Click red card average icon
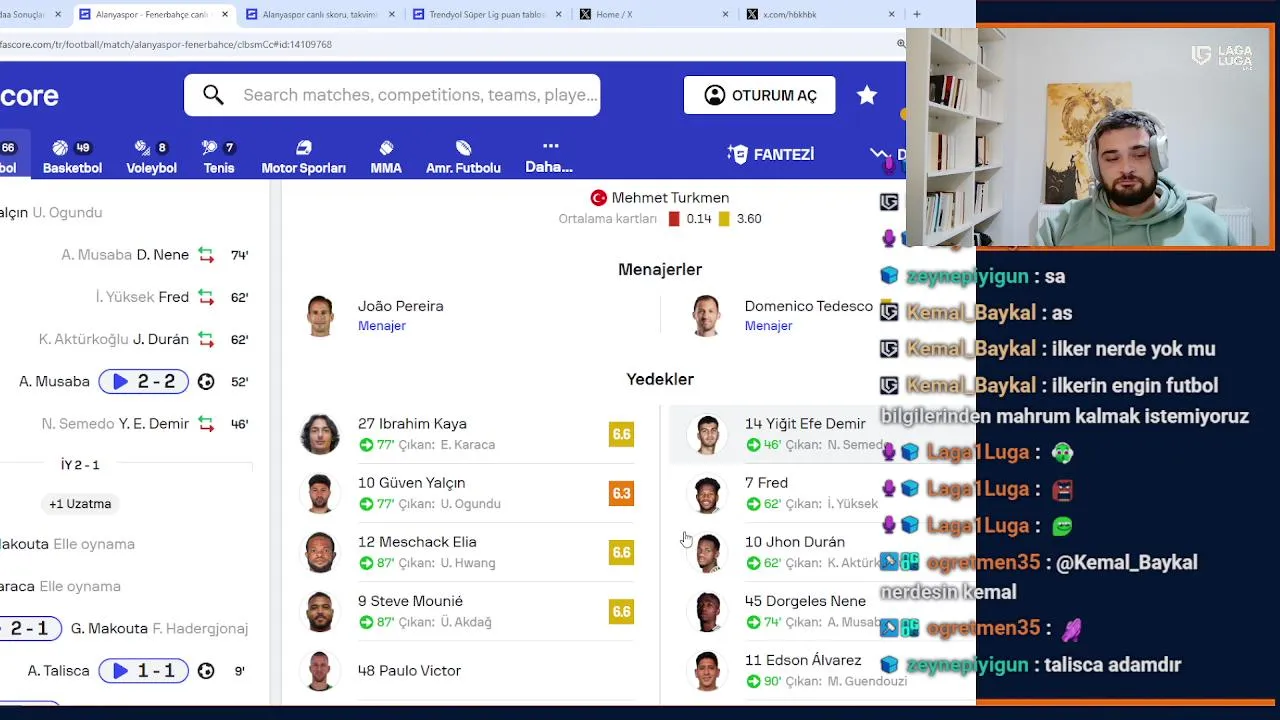Screen dimensions: 1280x720 pos(674,219)
